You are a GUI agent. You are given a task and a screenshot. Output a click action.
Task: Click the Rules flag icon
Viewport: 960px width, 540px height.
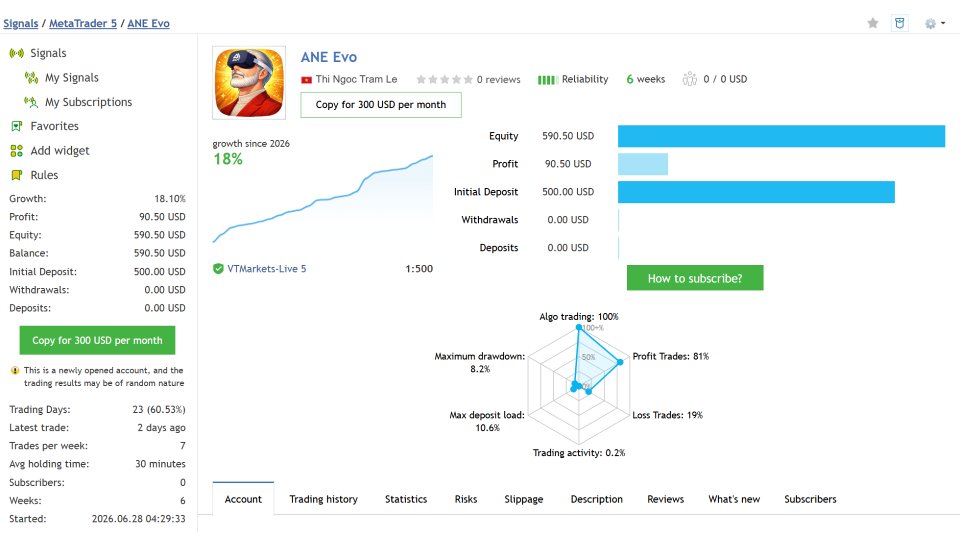pyautogui.click(x=17, y=175)
